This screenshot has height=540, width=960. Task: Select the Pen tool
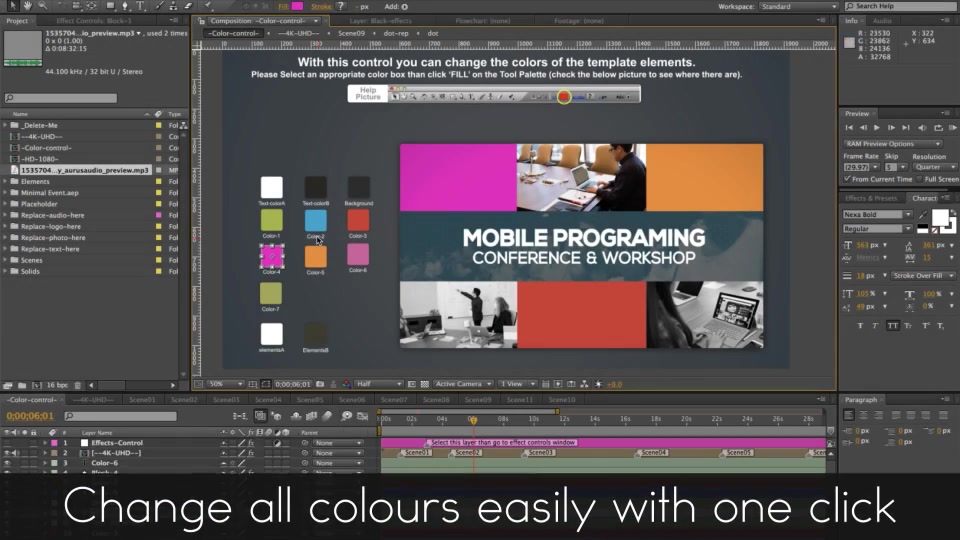point(126,6)
